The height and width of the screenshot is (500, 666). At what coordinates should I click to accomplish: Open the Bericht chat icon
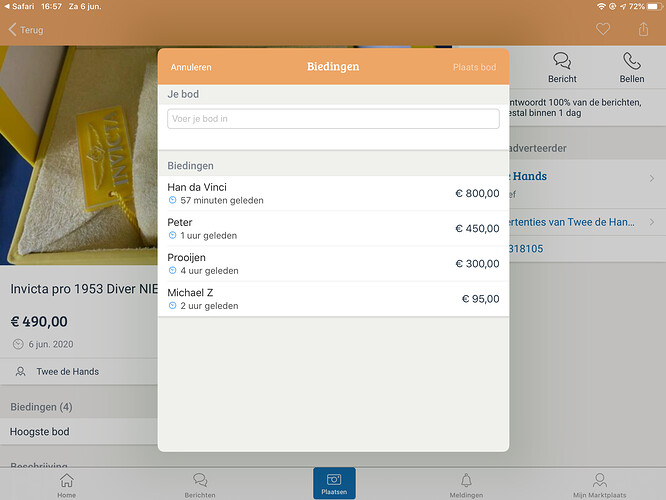click(x=562, y=61)
